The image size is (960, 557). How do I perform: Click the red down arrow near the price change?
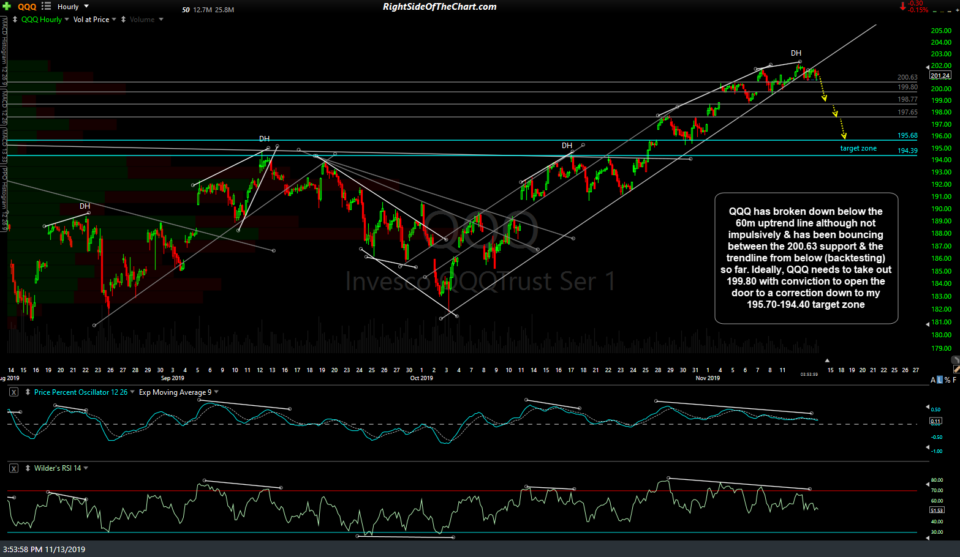[x=902, y=6]
